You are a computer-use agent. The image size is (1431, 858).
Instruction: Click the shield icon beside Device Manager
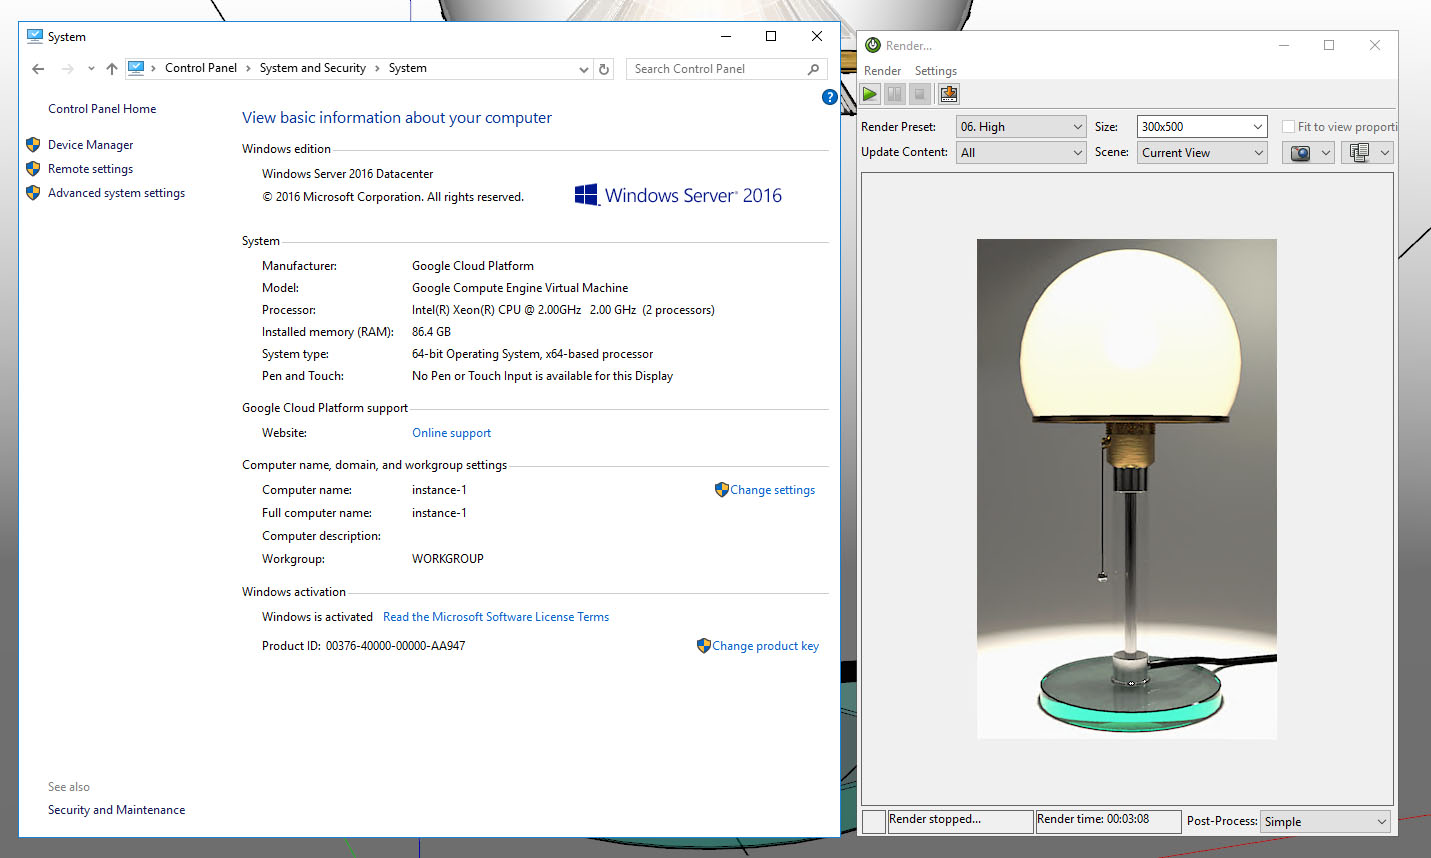[33, 145]
